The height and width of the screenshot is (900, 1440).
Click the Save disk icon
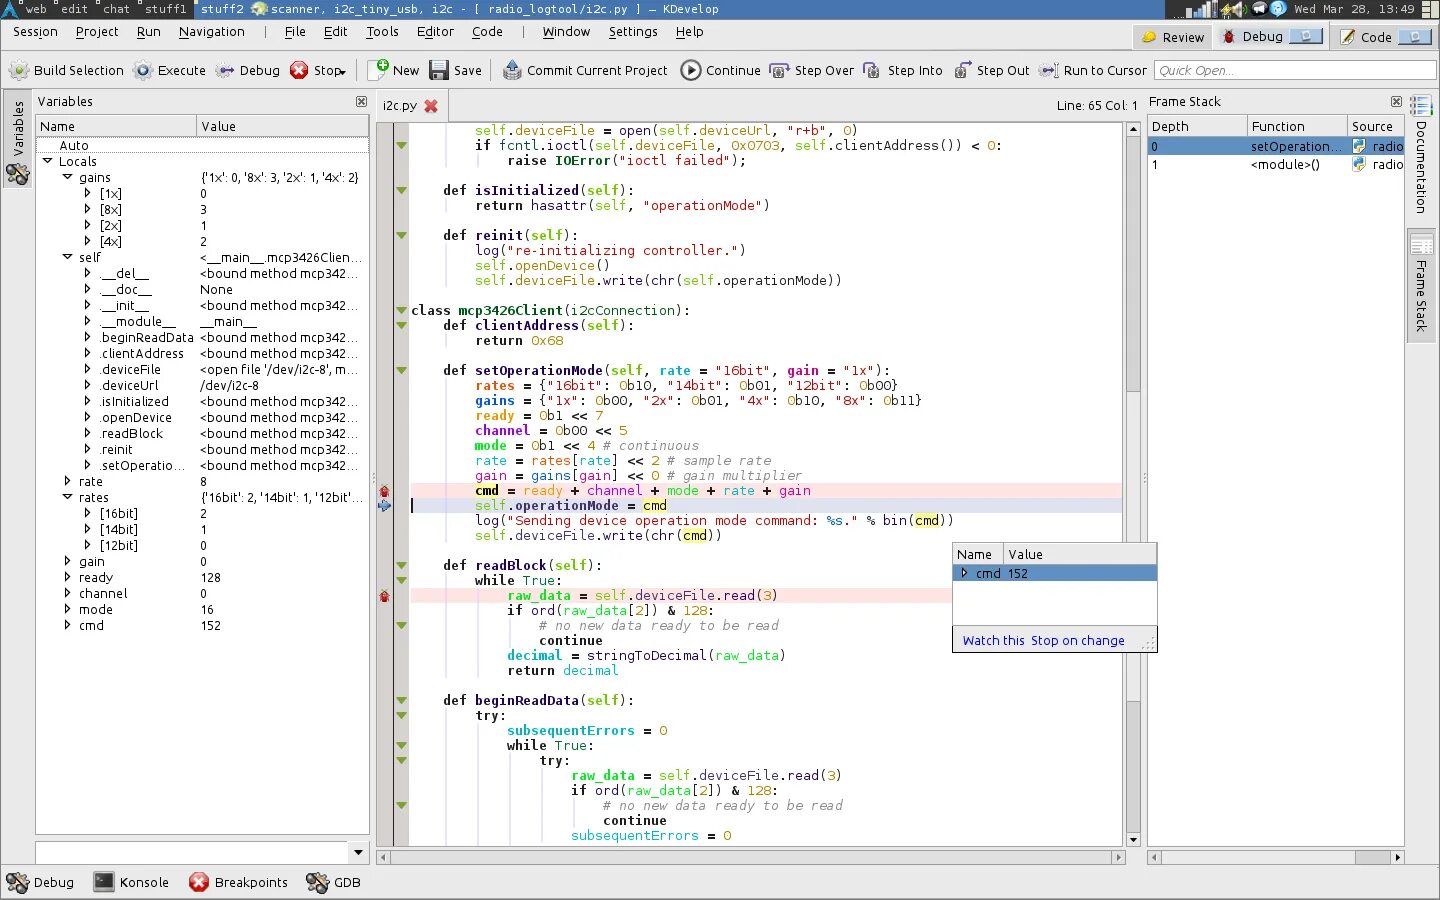(439, 71)
